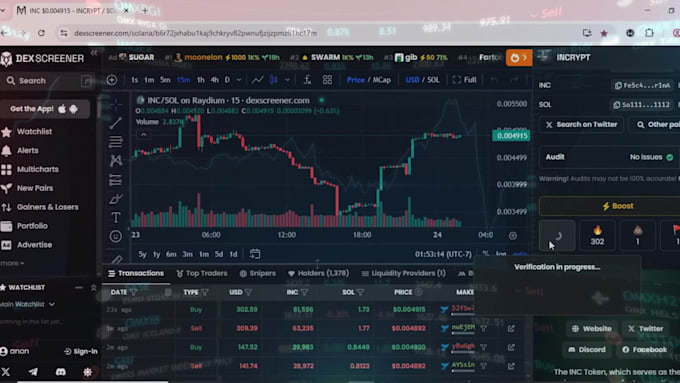Open a new browser tab
Viewport: 680px width, 383px height.
(145, 10)
